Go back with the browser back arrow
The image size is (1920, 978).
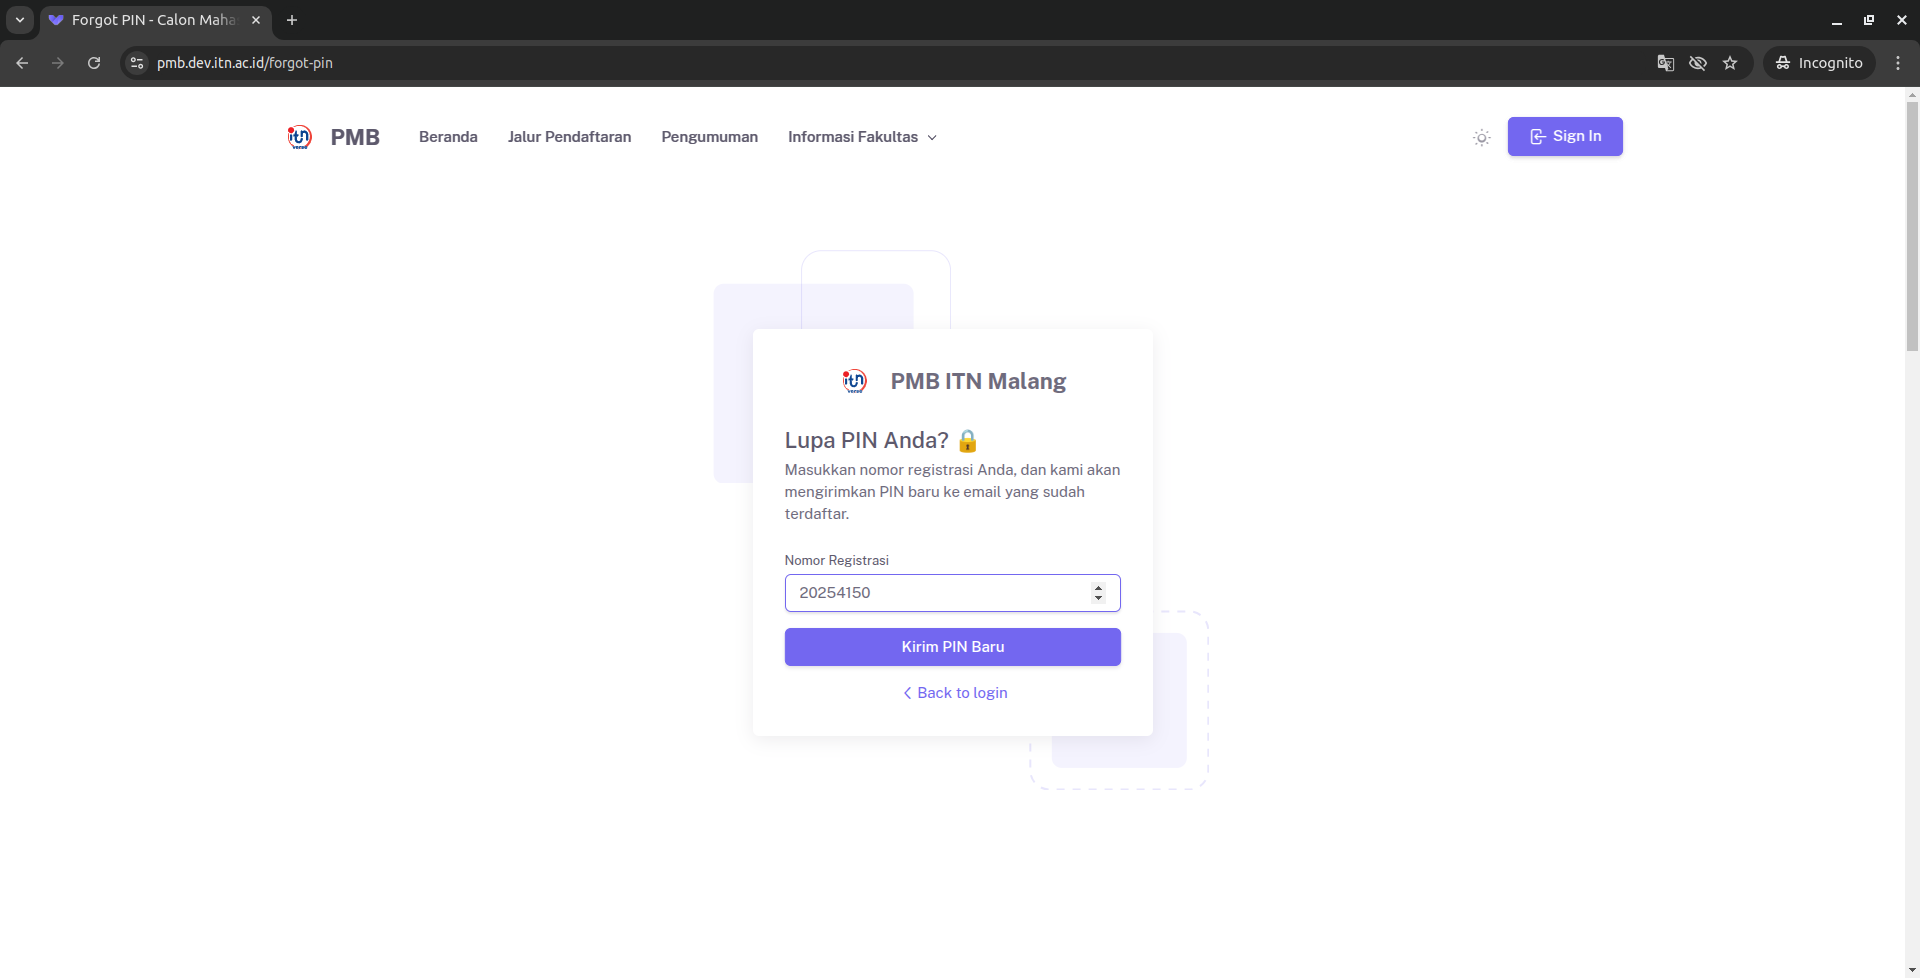click(22, 63)
